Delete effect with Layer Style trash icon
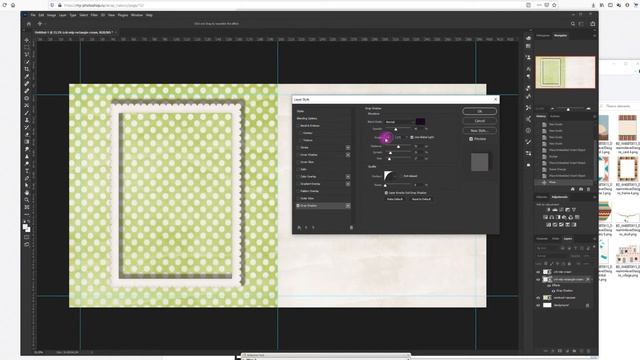Screen dimensions: 640x360 351,227
